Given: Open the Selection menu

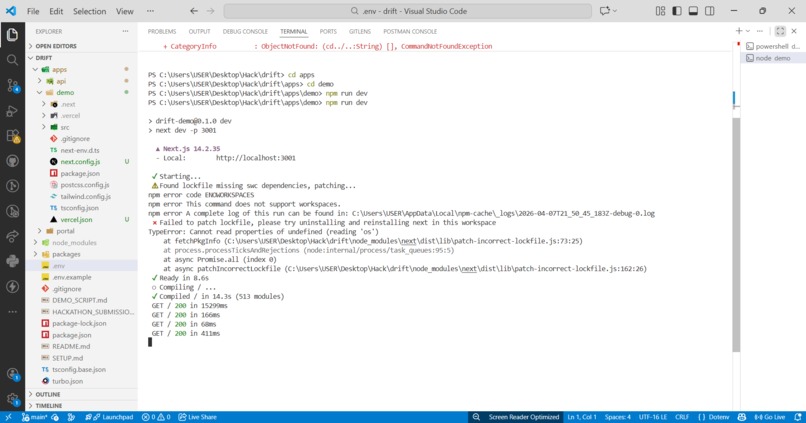Looking at the screenshot, I should click(x=89, y=11).
